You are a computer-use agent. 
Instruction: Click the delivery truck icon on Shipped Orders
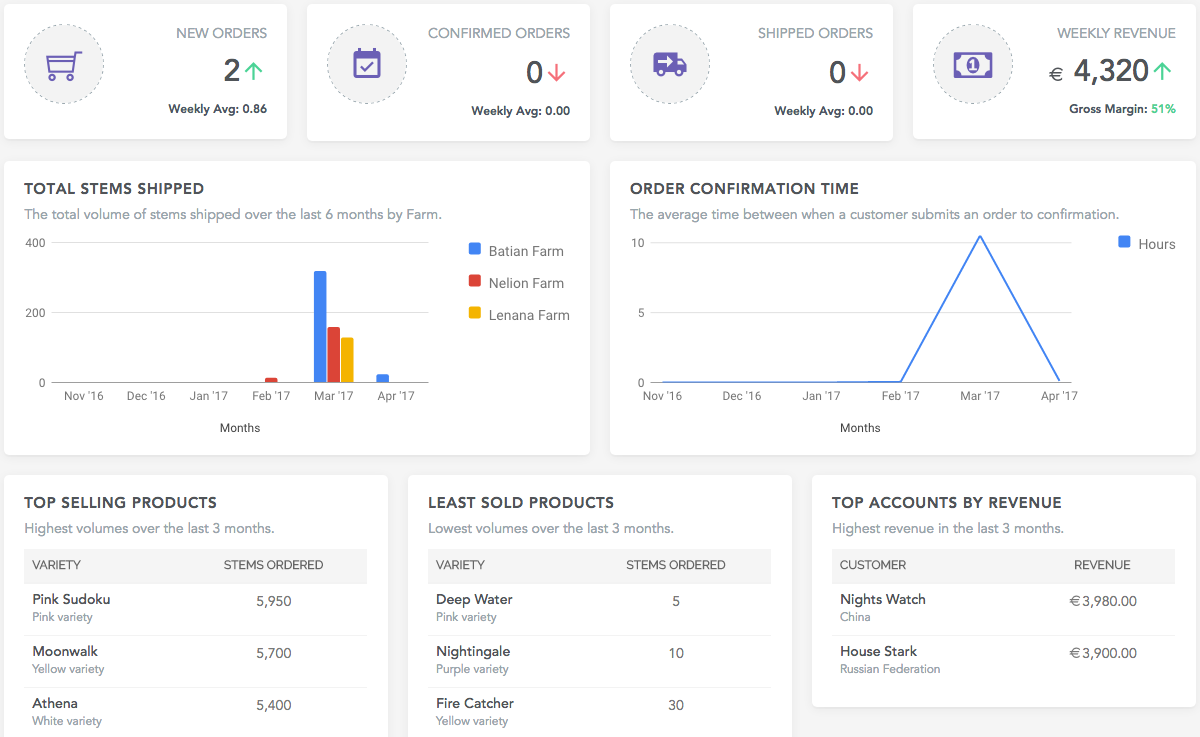pos(669,63)
